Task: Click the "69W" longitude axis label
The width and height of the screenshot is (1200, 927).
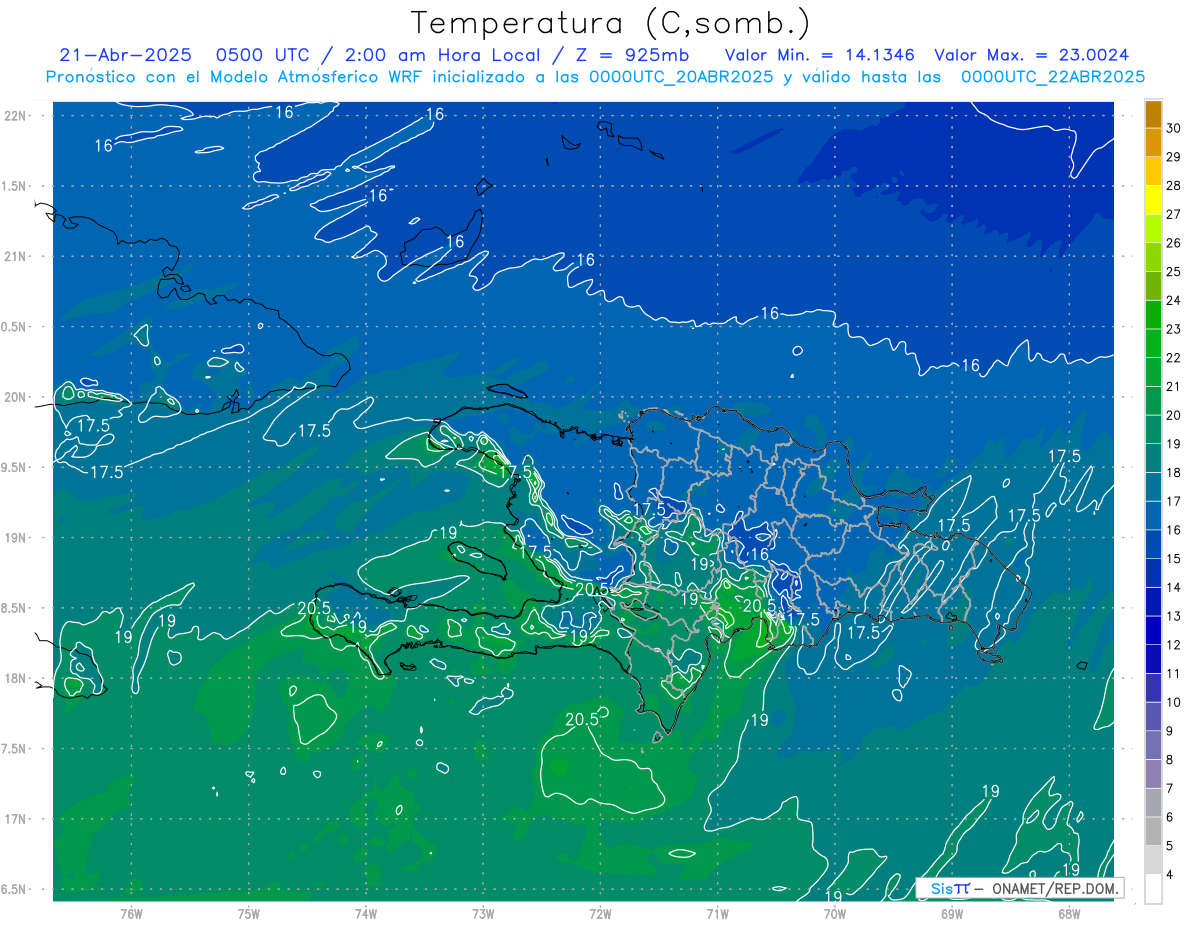Action: 952,913
